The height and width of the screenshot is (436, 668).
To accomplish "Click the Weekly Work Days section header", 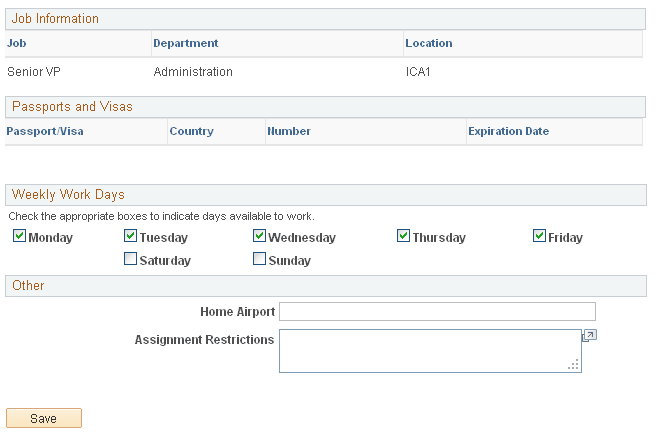I will tap(68, 194).
